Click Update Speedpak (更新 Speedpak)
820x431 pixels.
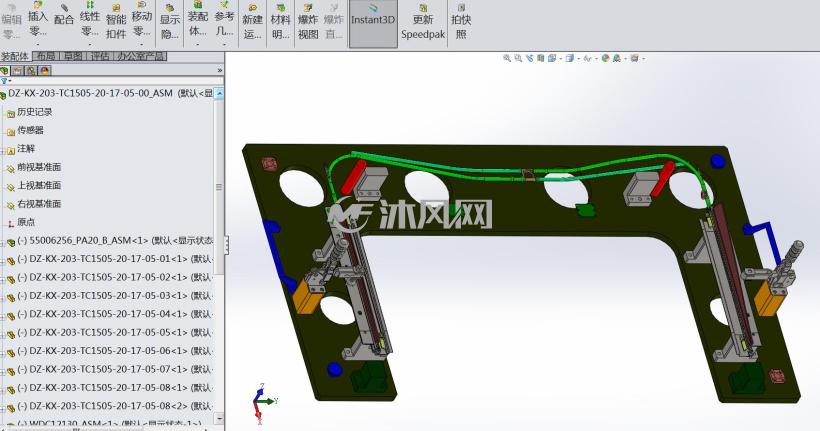coord(423,21)
